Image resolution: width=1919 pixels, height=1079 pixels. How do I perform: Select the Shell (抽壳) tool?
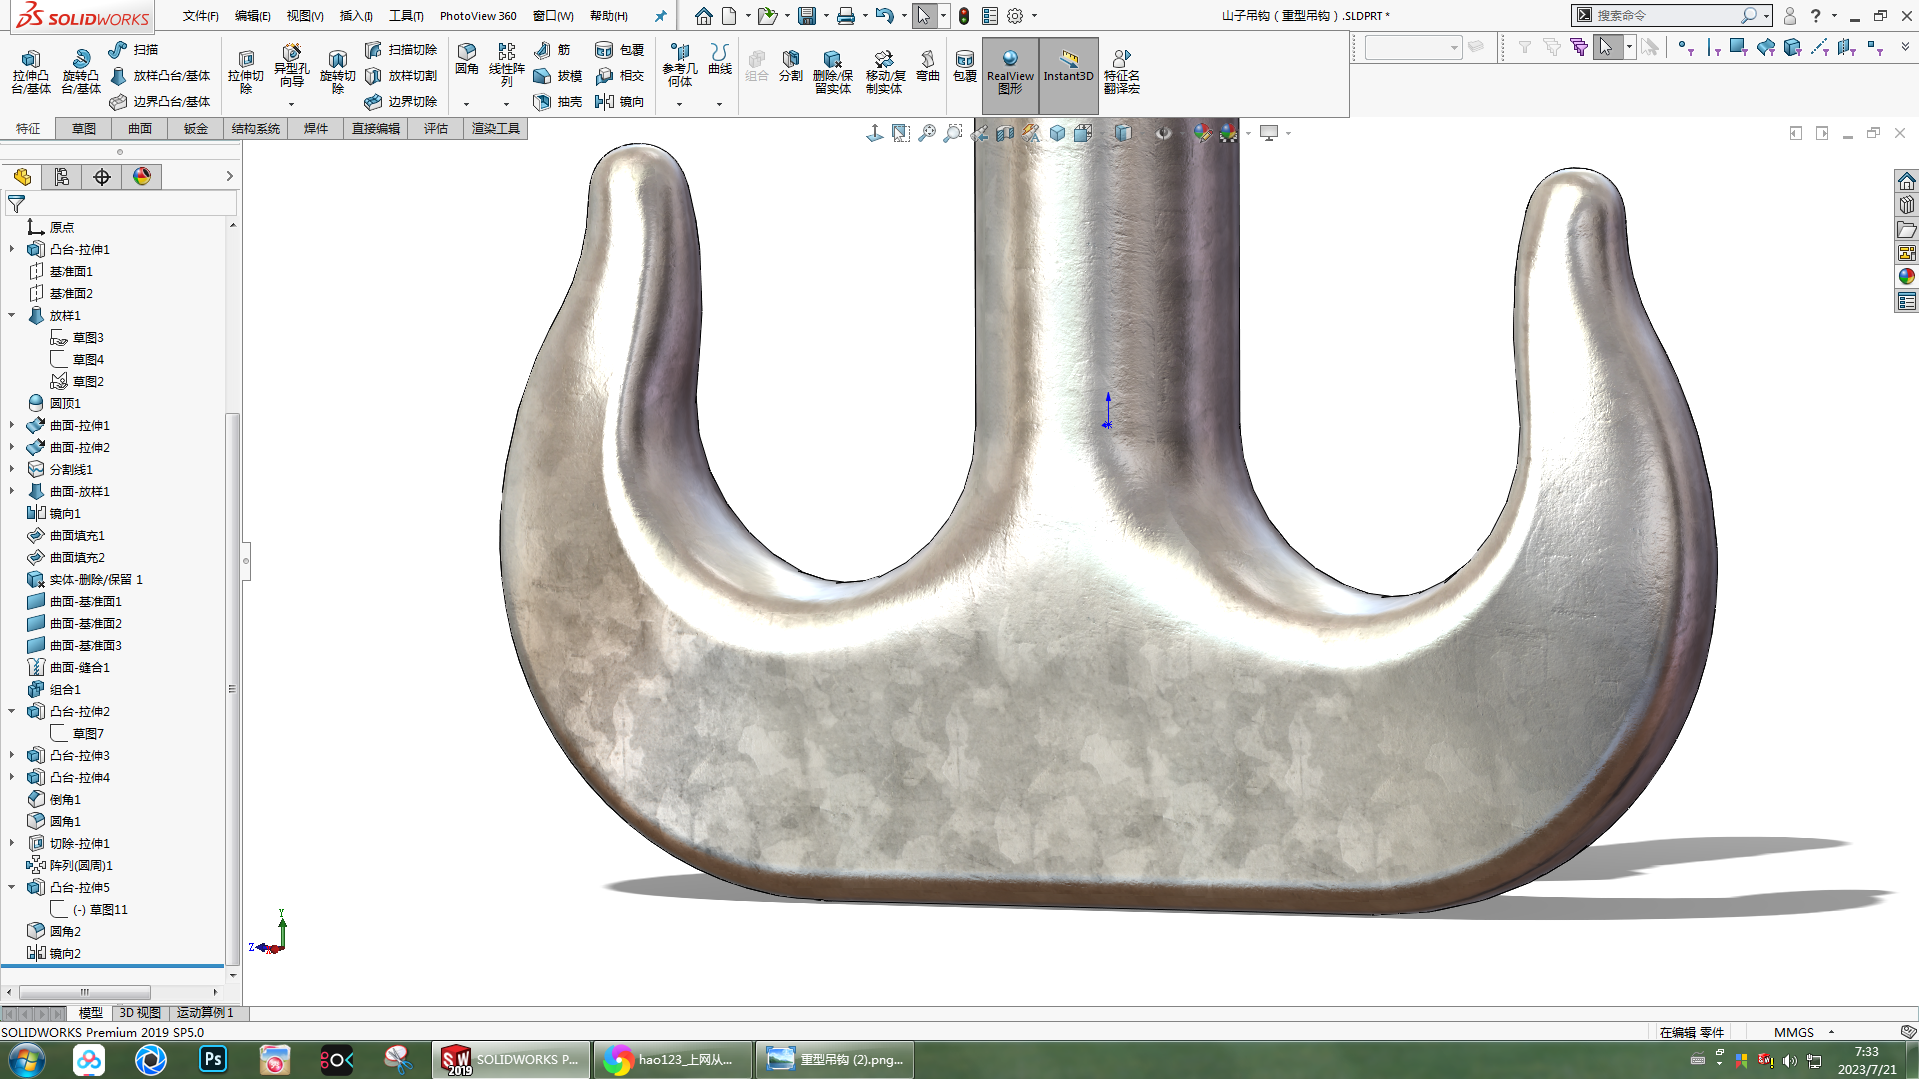(542, 102)
